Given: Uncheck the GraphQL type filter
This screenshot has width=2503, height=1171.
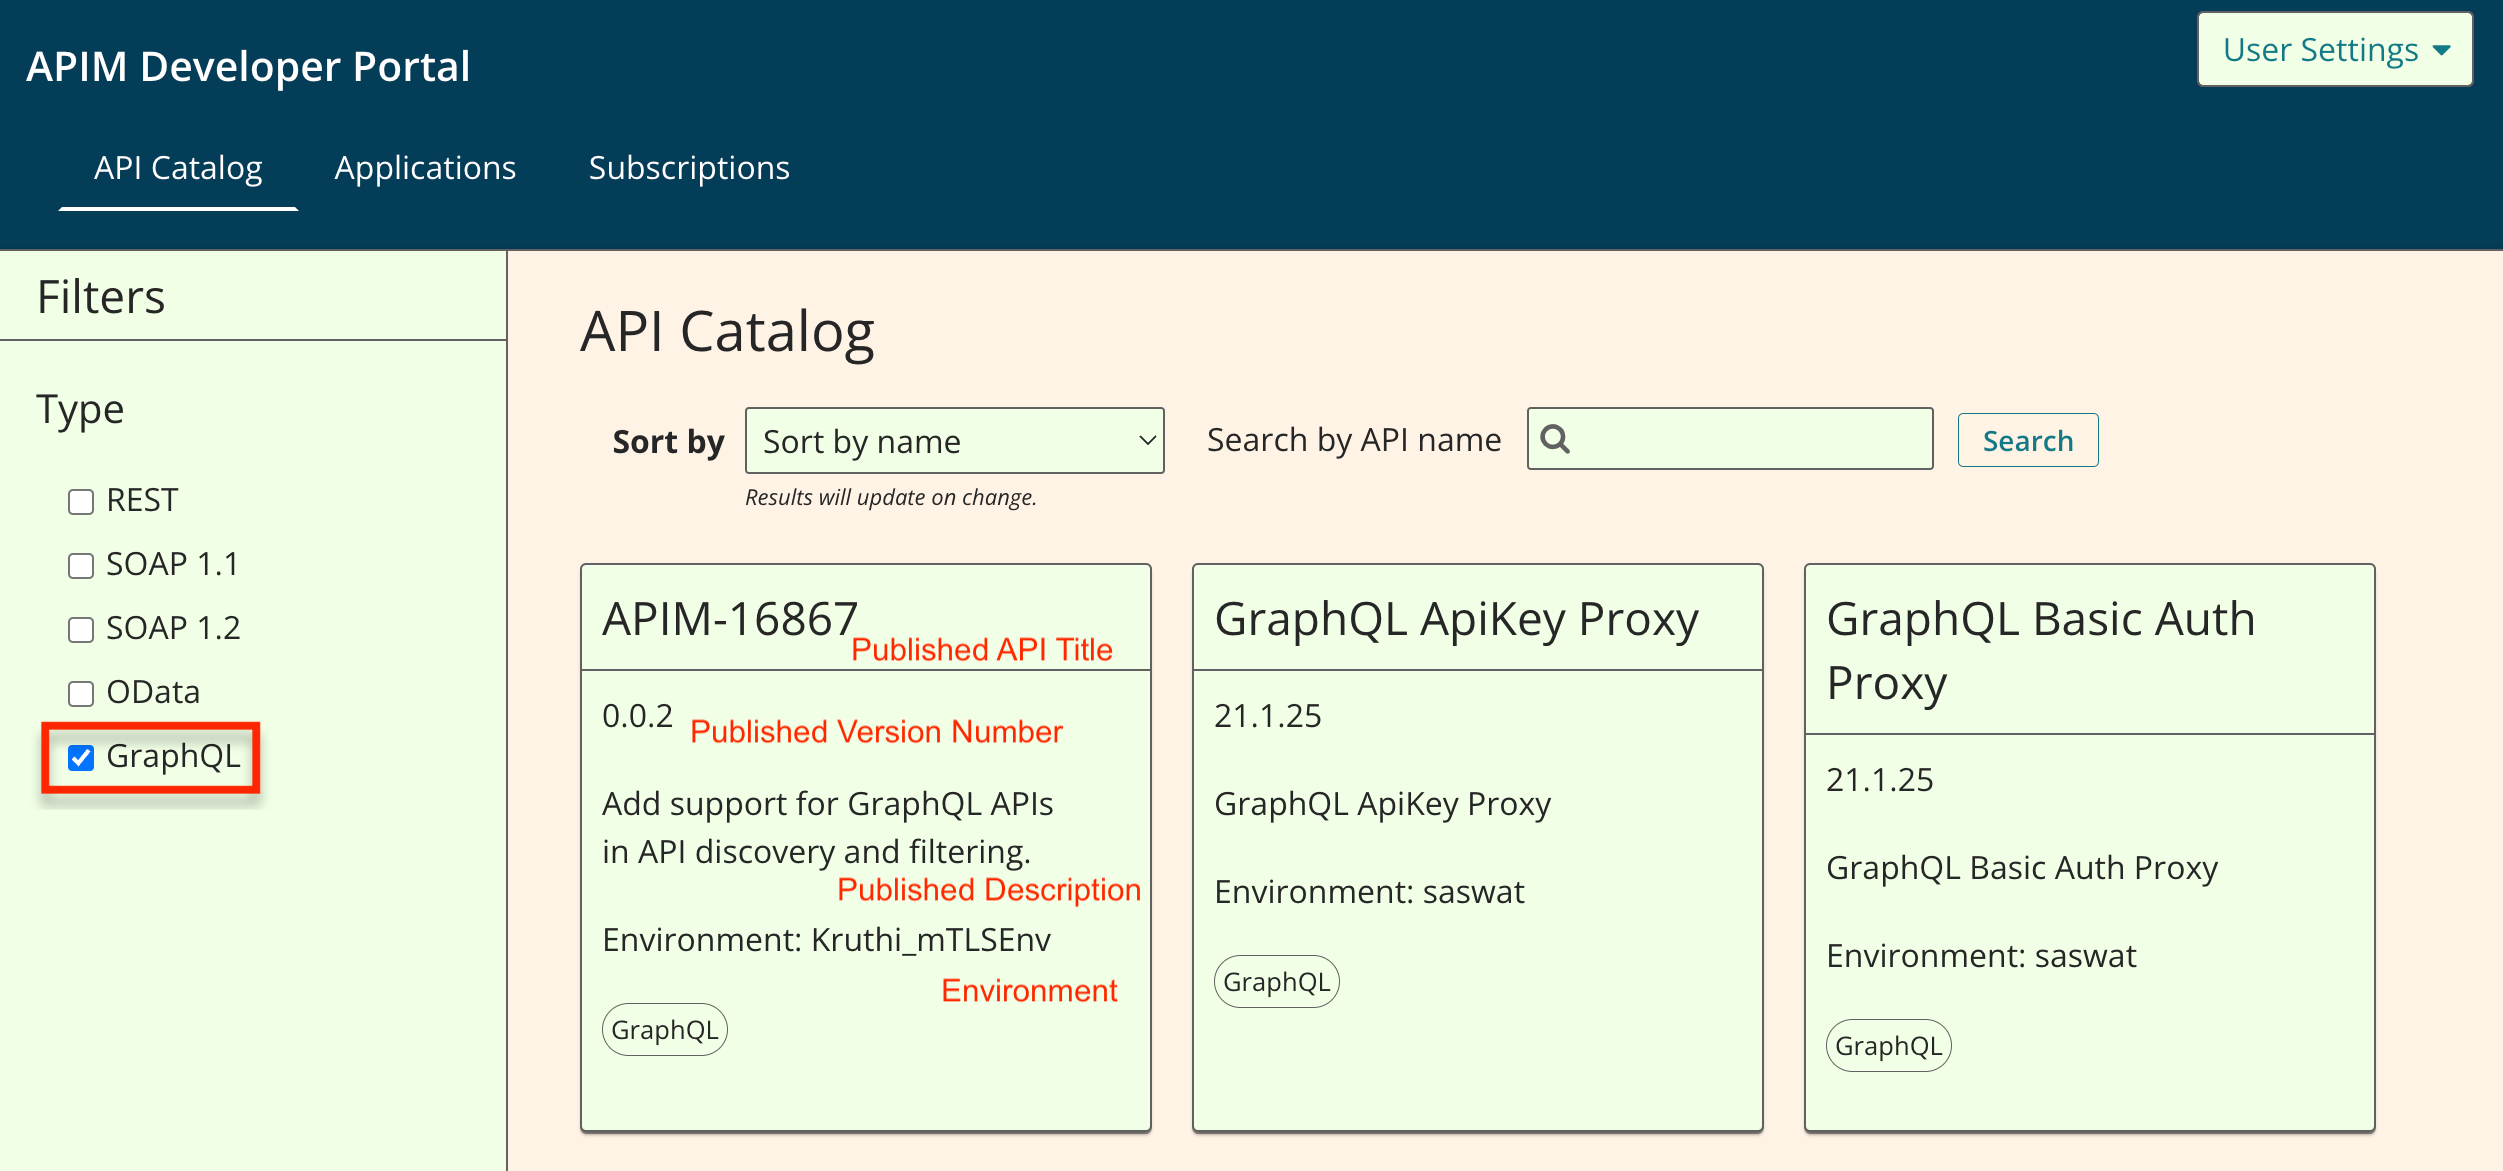Looking at the screenshot, I should 81,757.
